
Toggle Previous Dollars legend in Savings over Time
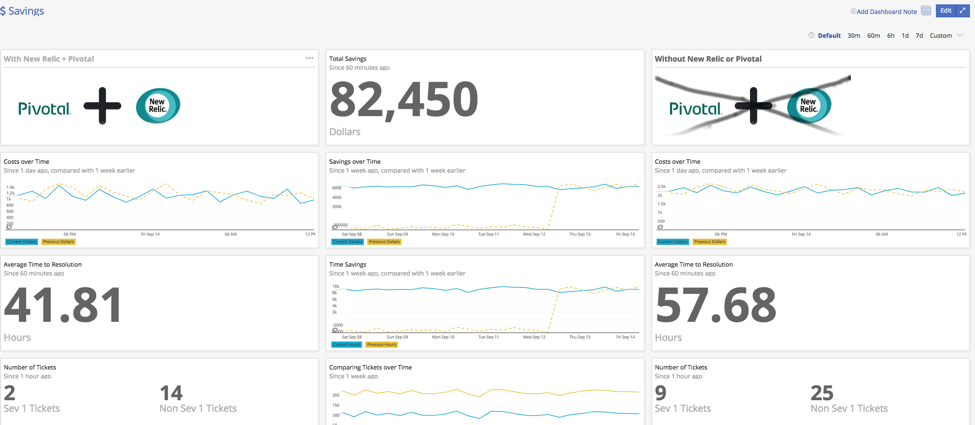(384, 241)
